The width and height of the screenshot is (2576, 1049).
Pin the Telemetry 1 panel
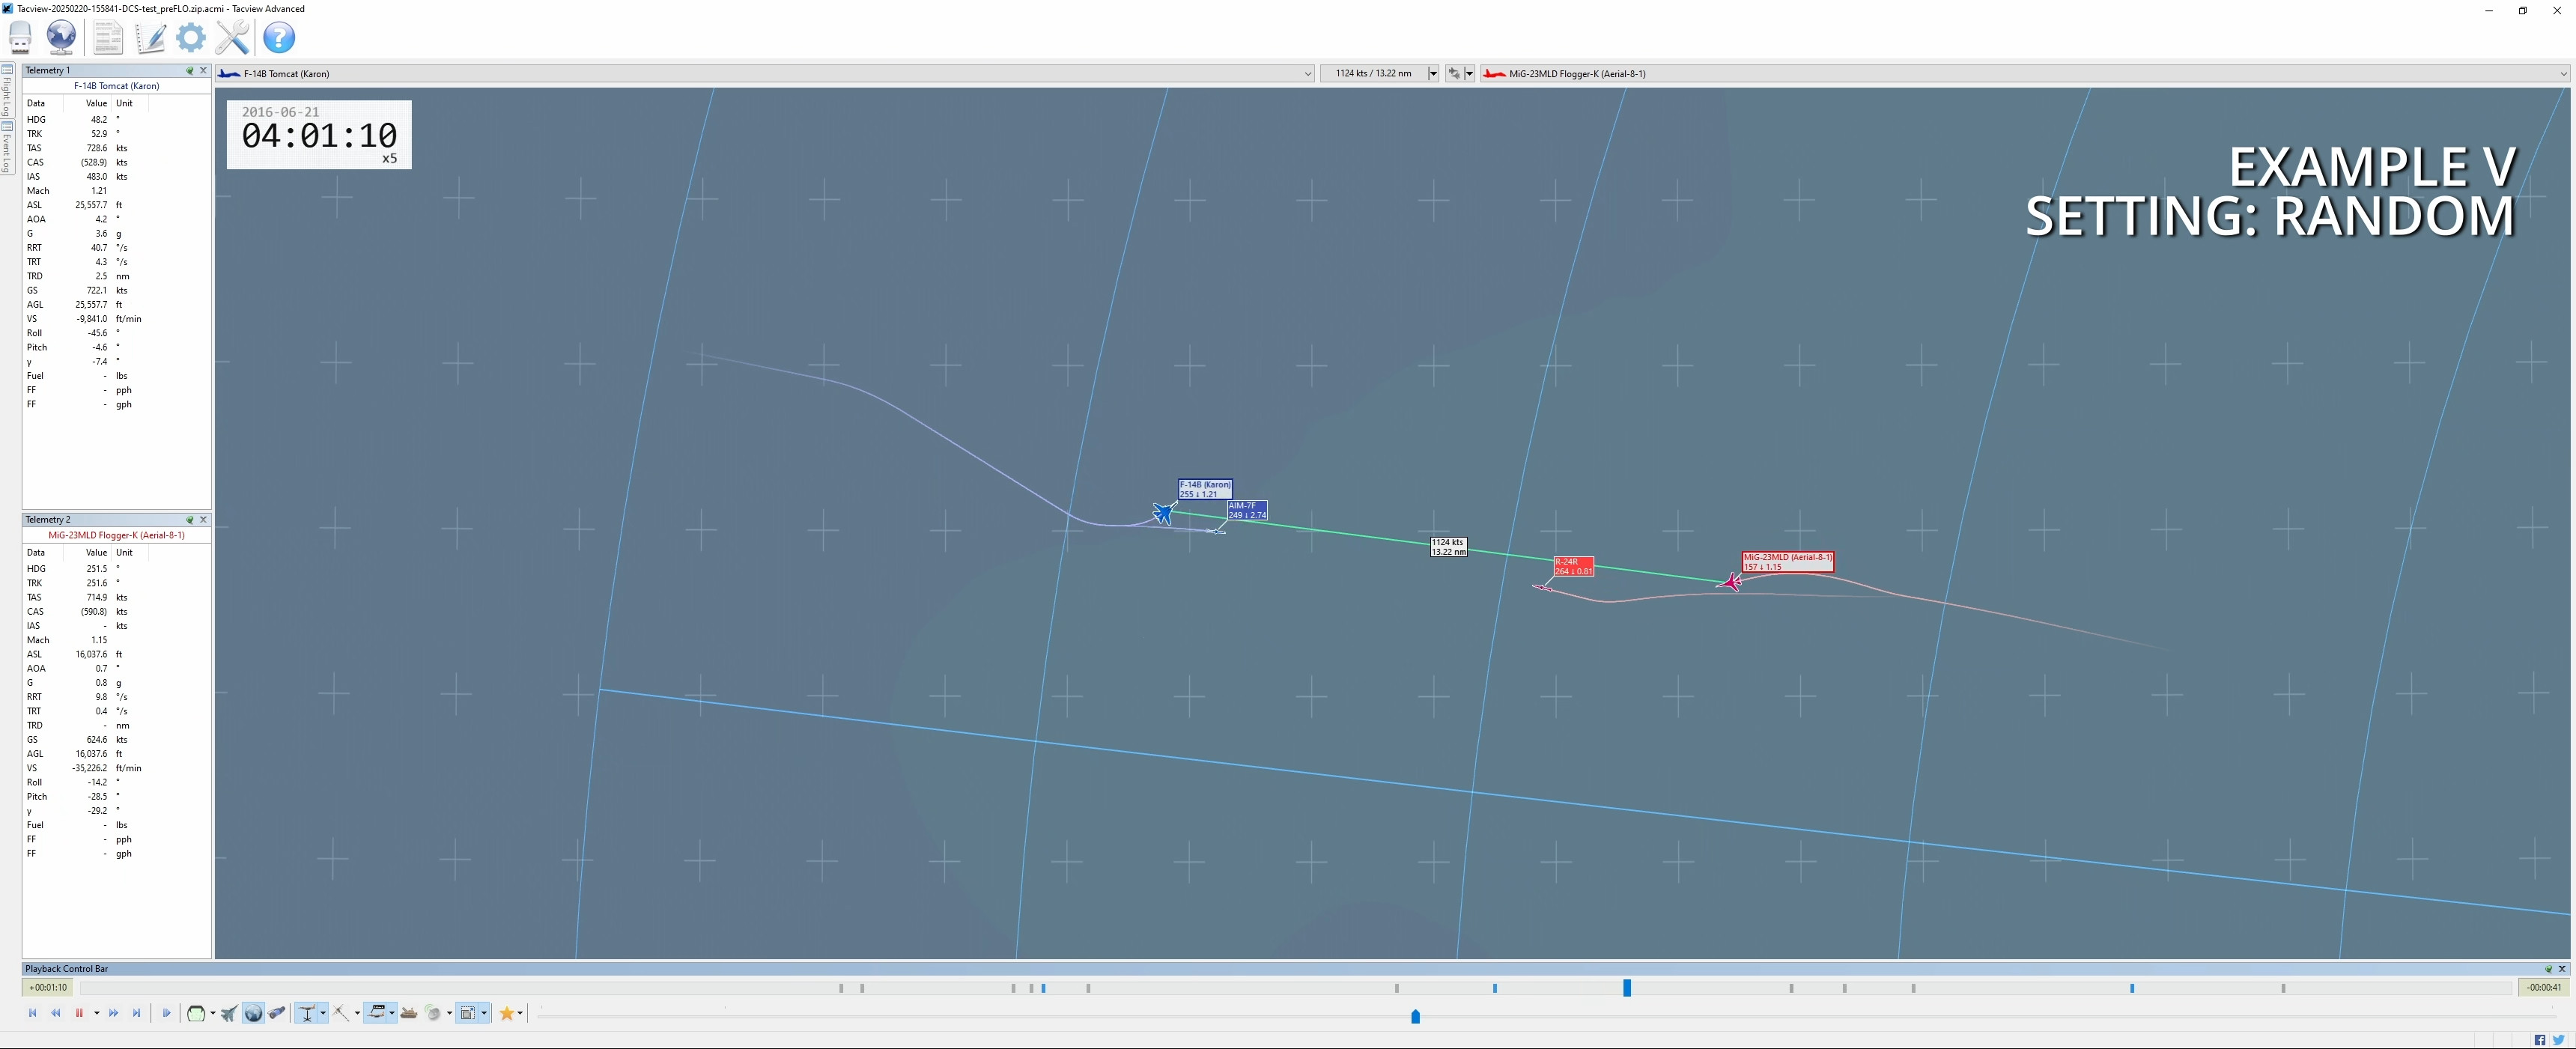pos(189,70)
